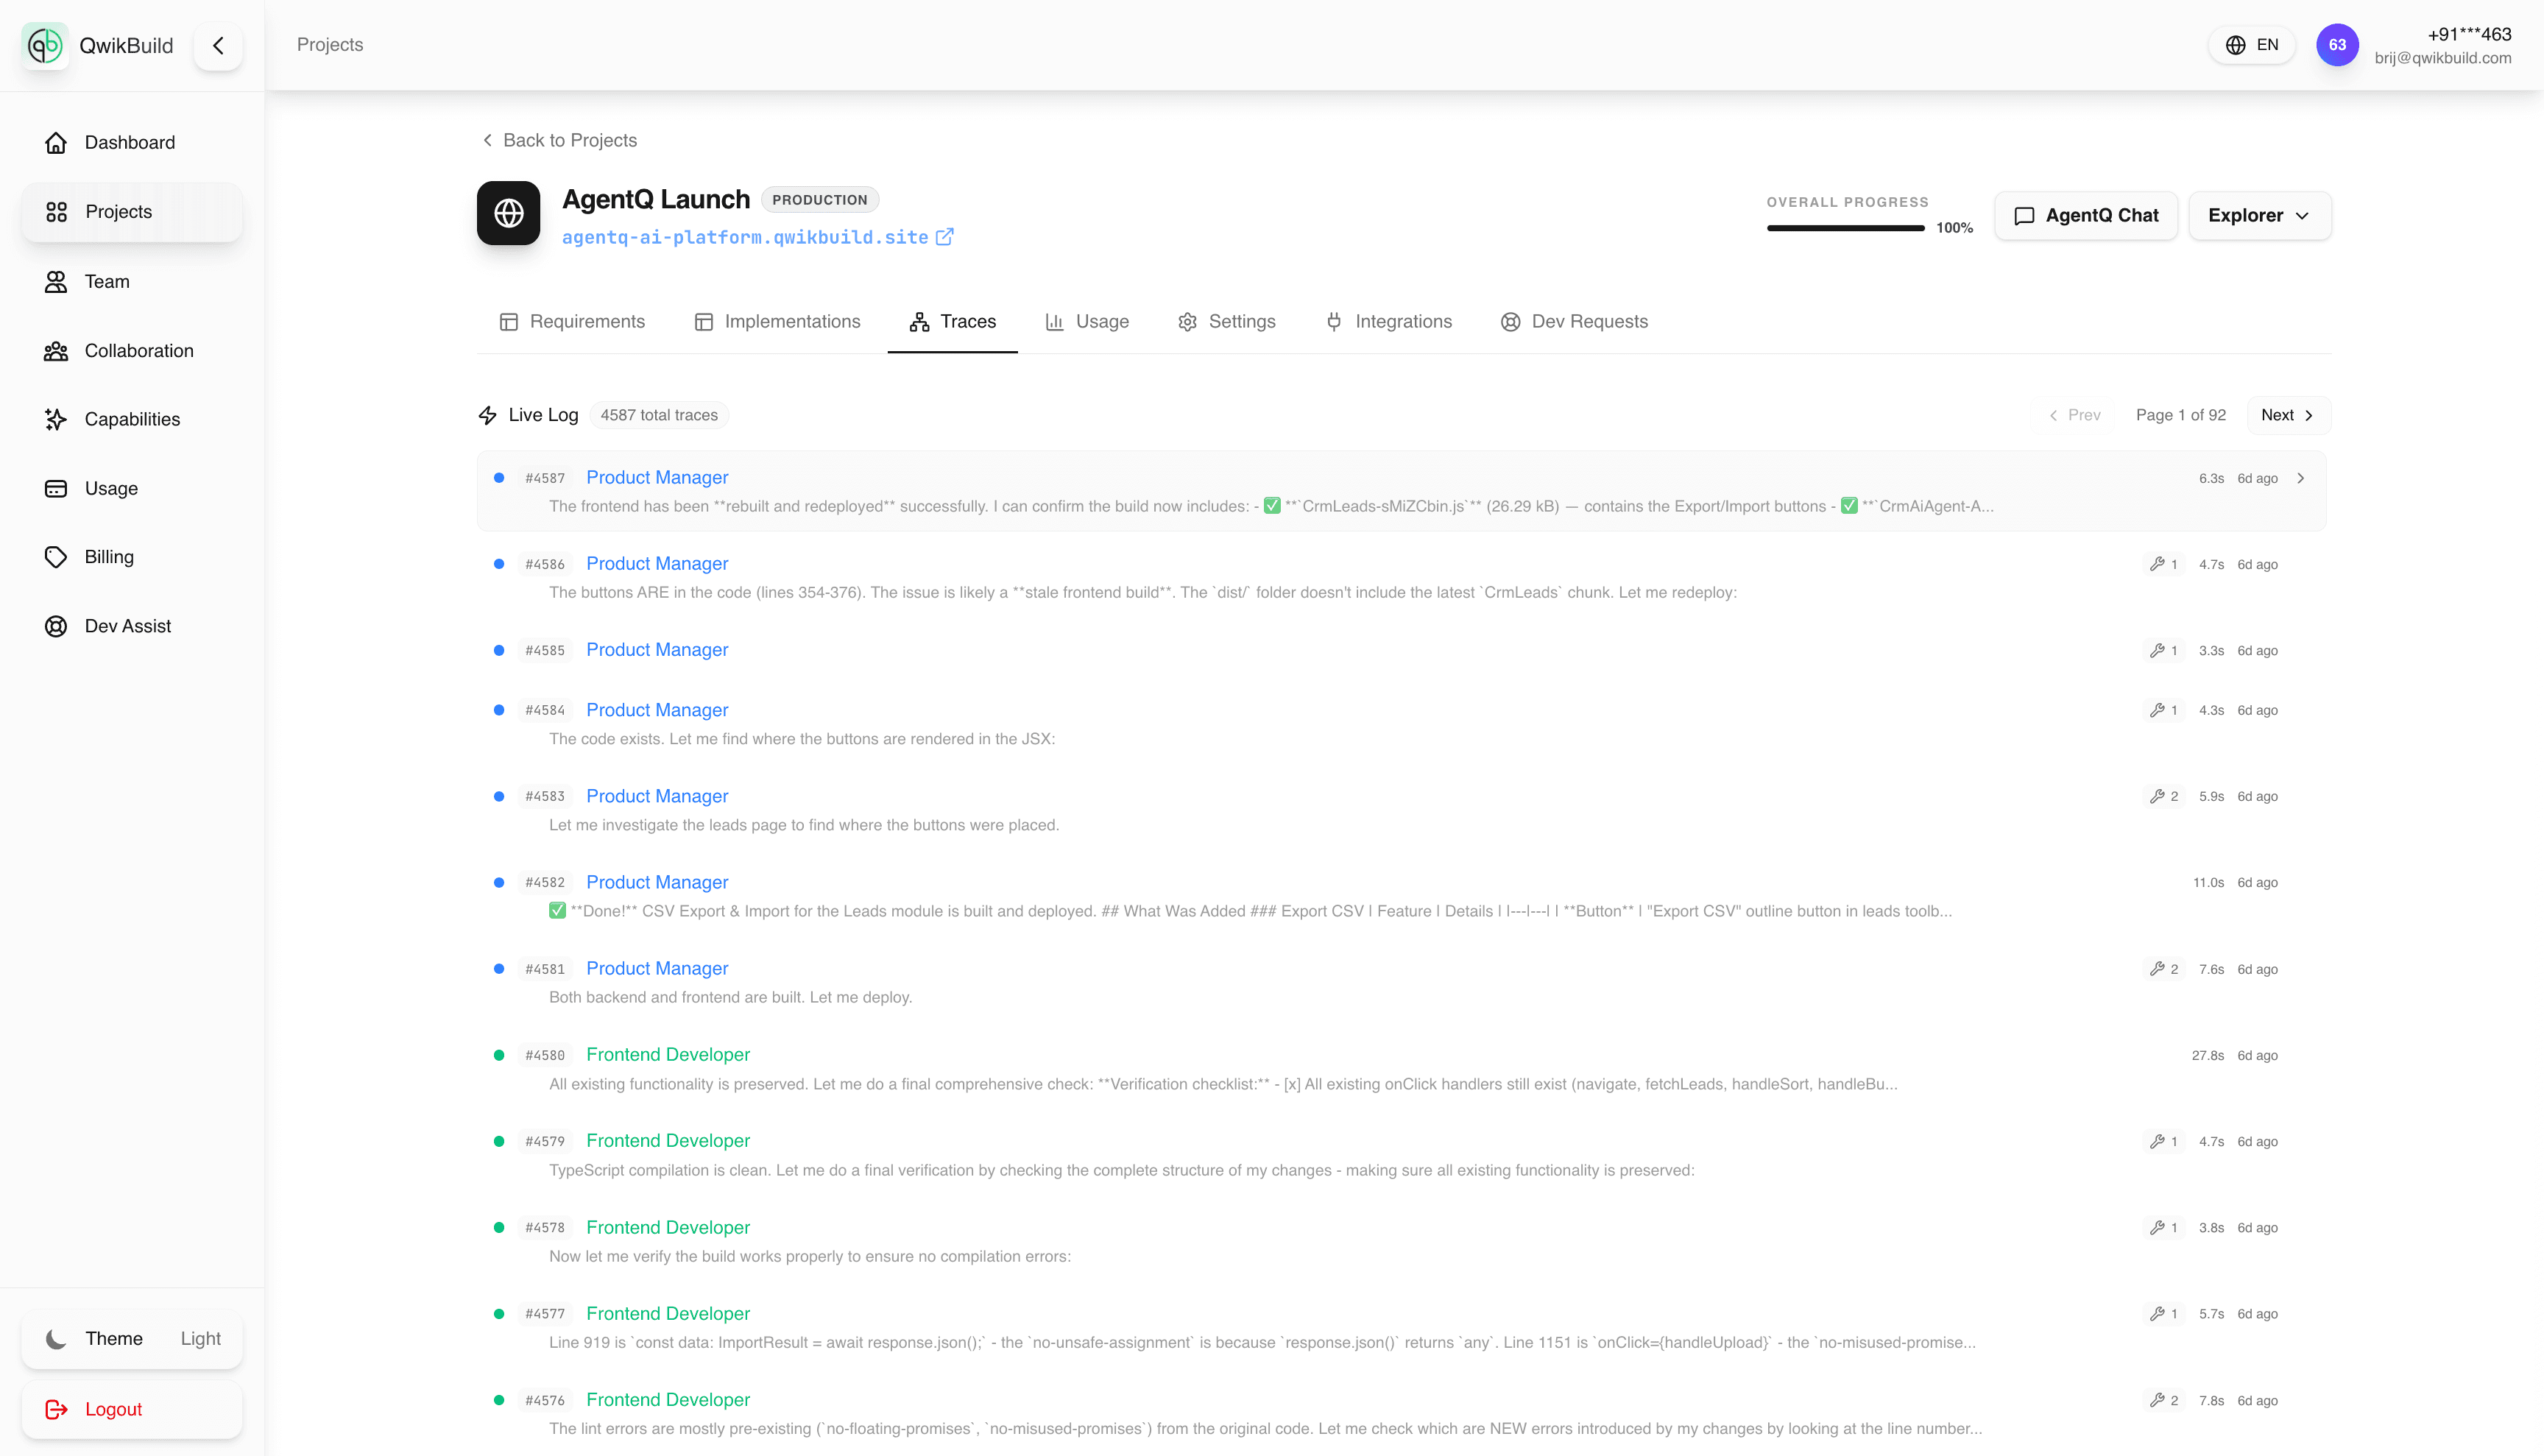The width and height of the screenshot is (2544, 1456).
Task: Open sidebar Usage page
Action: (132, 488)
